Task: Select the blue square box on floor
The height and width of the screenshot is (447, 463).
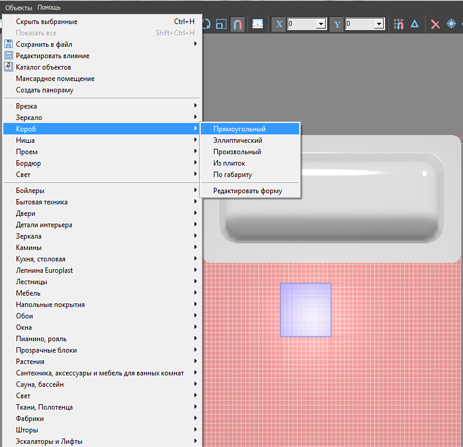Action: pyautogui.click(x=306, y=310)
